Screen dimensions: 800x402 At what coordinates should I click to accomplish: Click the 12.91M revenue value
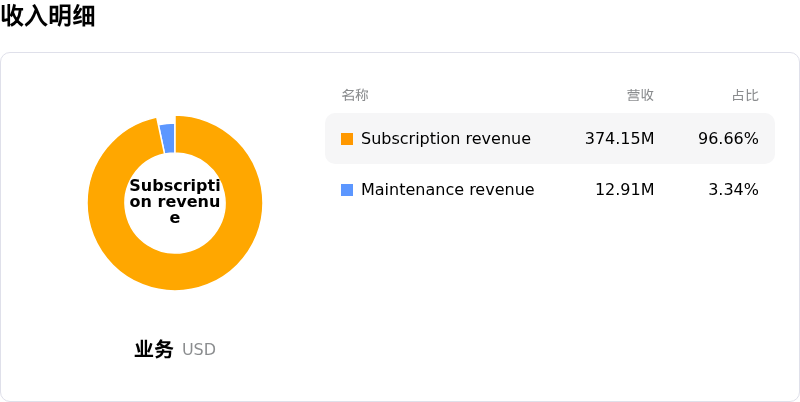tap(625, 190)
